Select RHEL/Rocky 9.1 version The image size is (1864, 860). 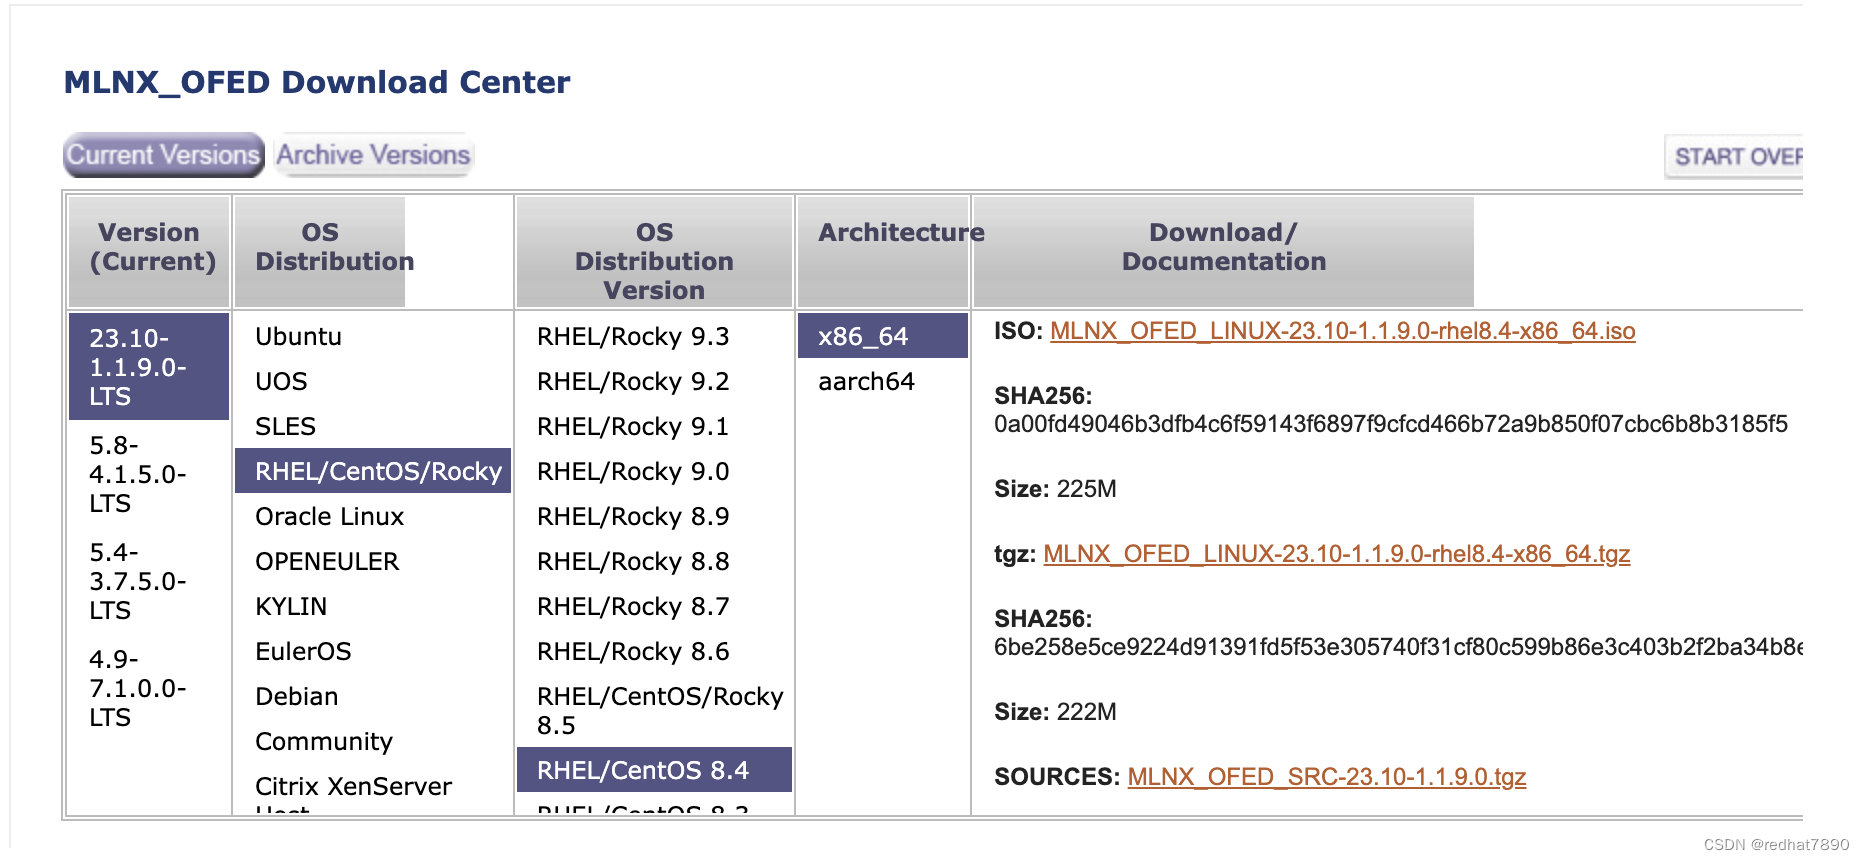point(654,426)
